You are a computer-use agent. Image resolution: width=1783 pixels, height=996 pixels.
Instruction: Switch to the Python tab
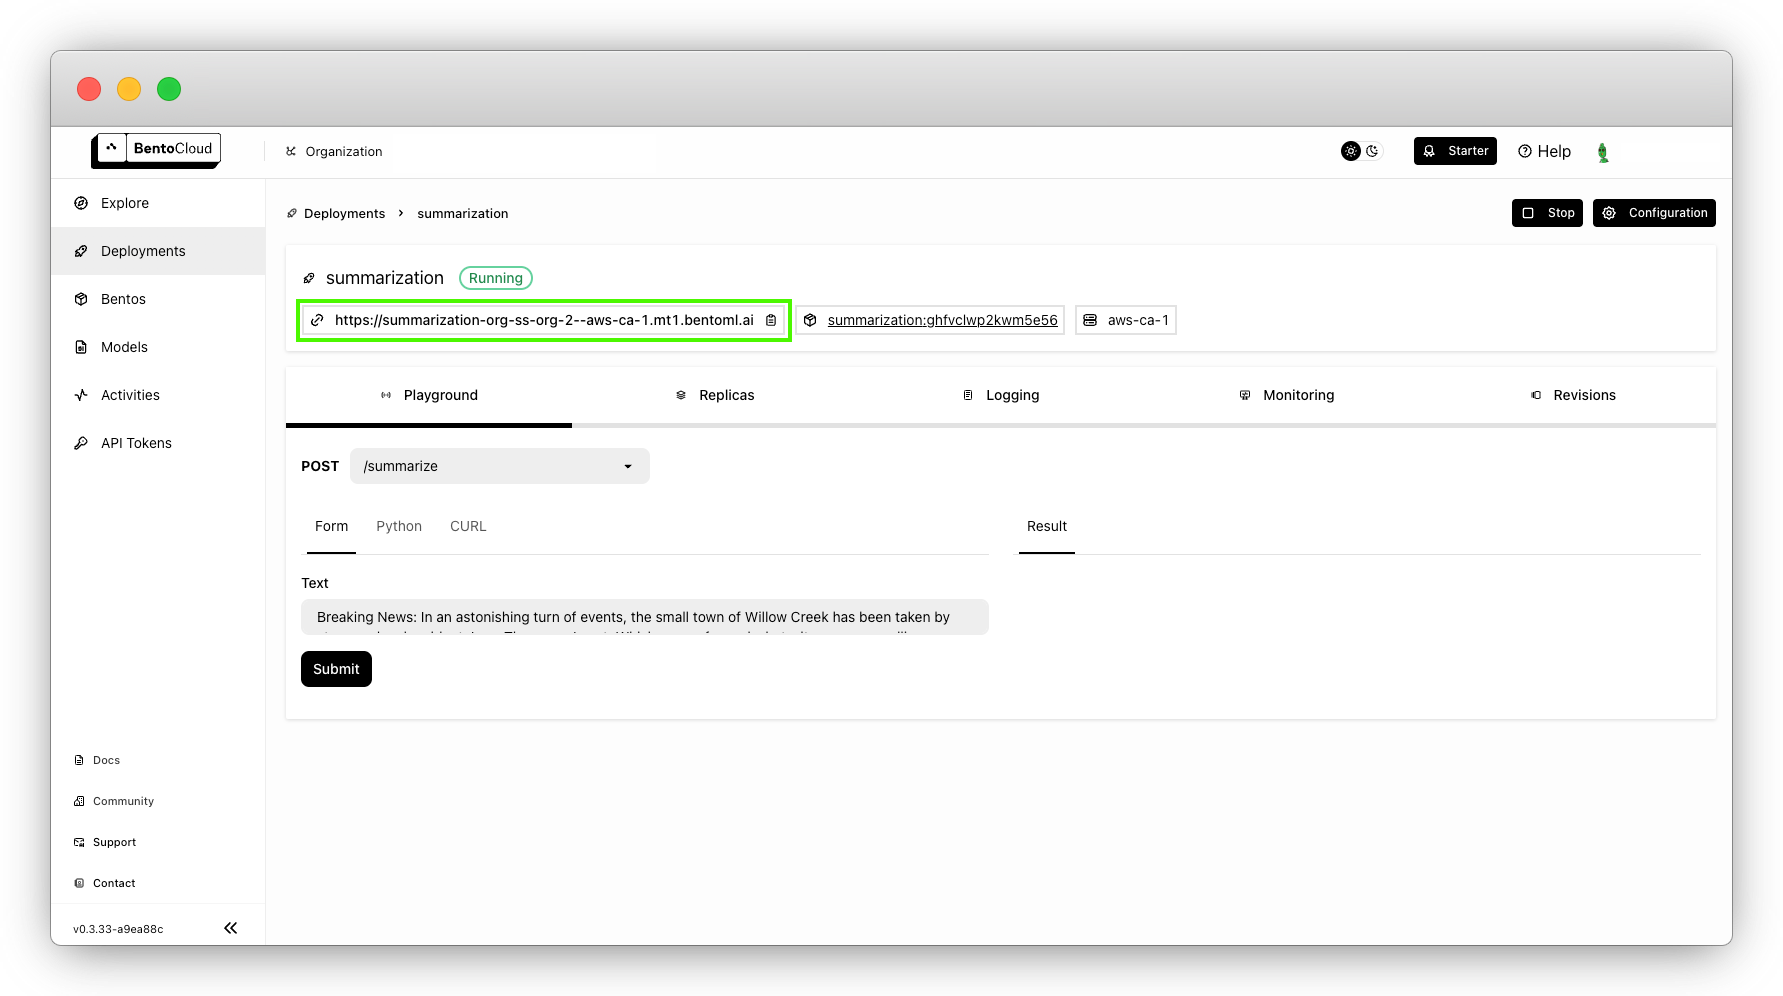399,526
